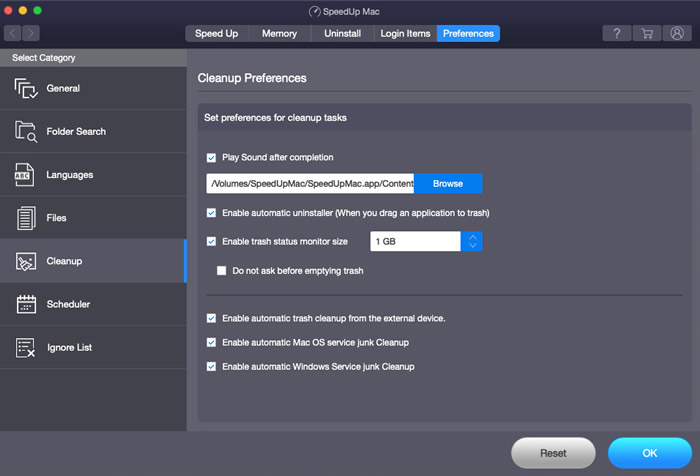Open the Files document stack icon
This screenshot has width=700, height=476.
[x=26, y=218]
